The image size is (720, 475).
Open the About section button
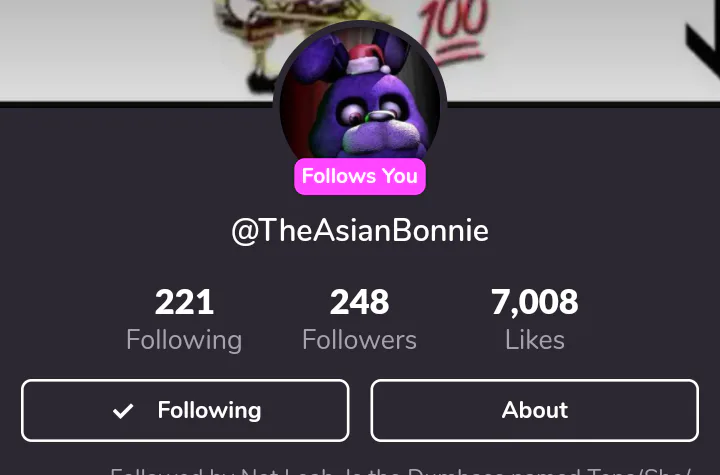(x=535, y=411)
